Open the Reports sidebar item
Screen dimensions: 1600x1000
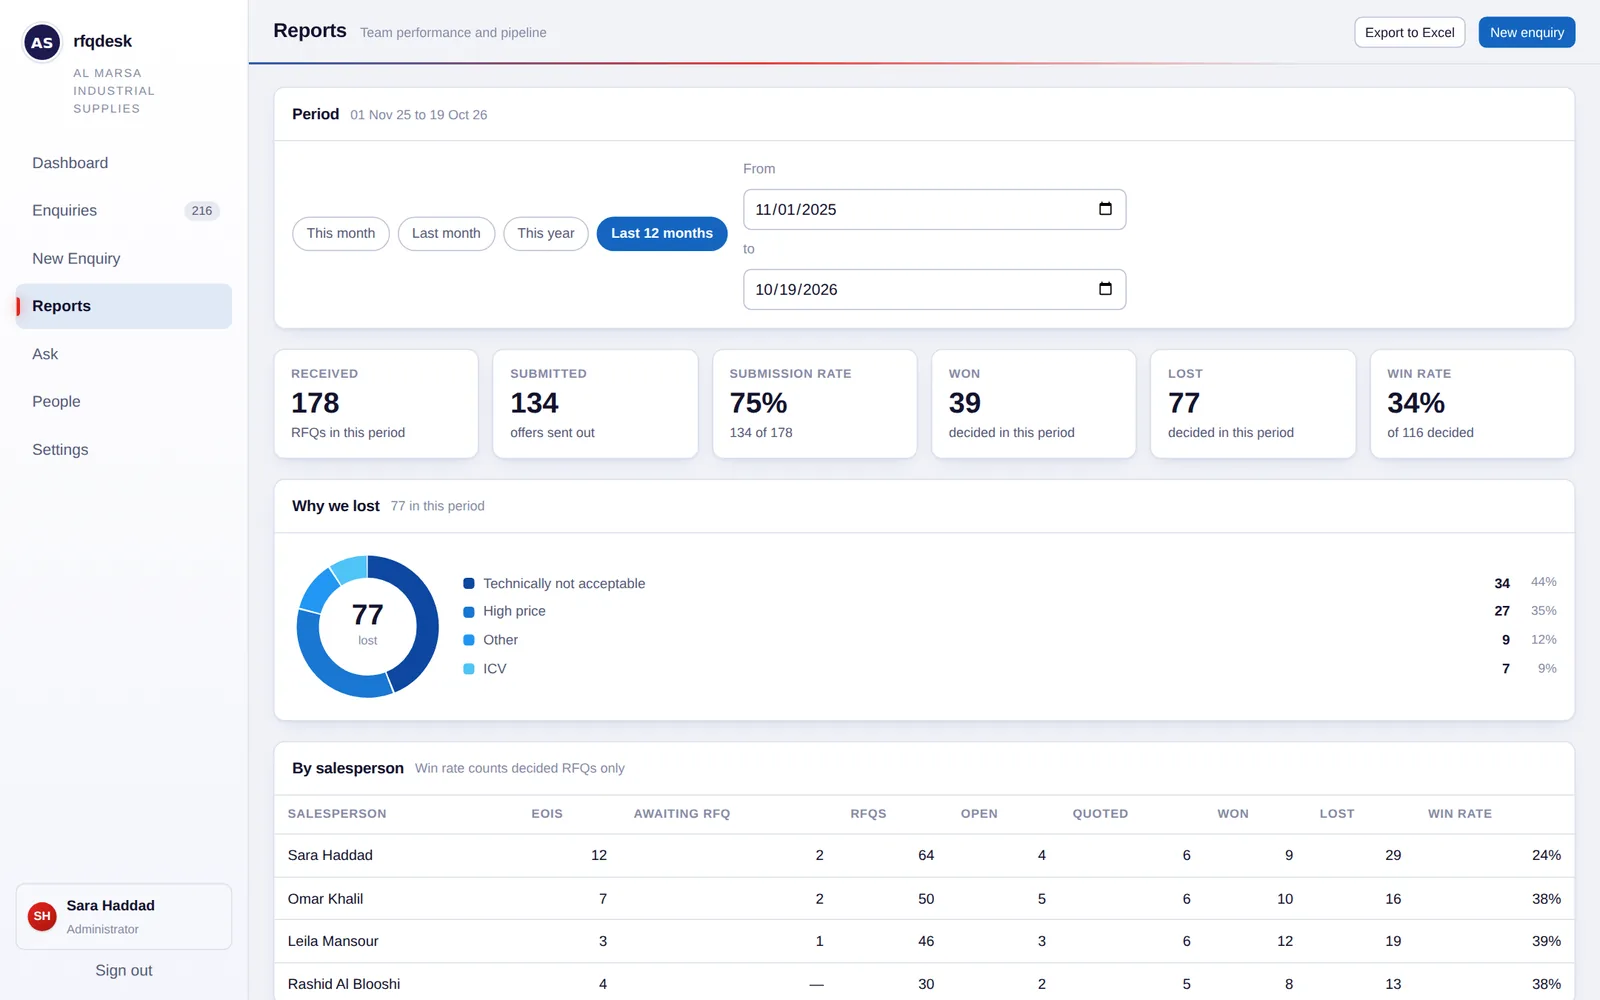[x=124, y=306]
